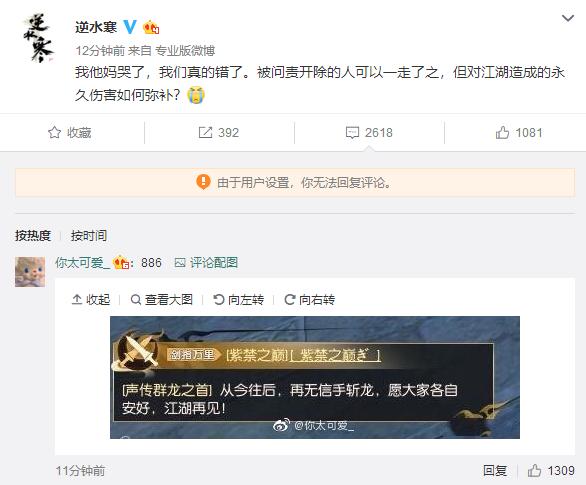Viewport: 586px width, 485px height.
Task: Rotate the image right with 向右转
Action: point(309,300)
